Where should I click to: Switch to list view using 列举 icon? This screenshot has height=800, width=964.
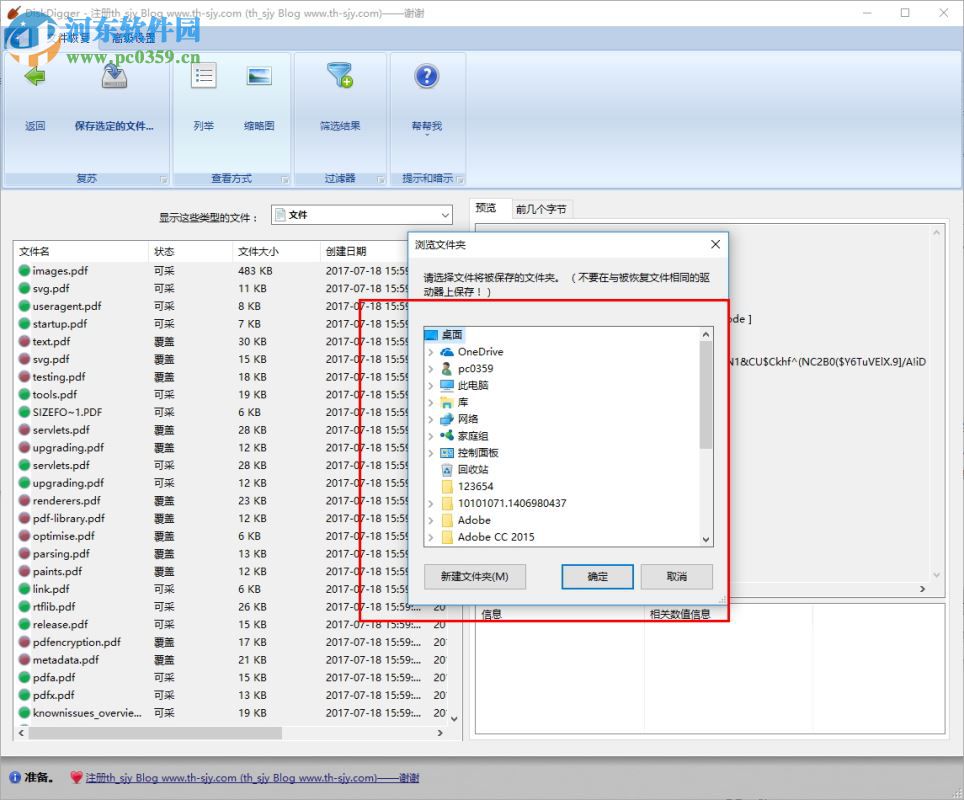coord(203,75)
